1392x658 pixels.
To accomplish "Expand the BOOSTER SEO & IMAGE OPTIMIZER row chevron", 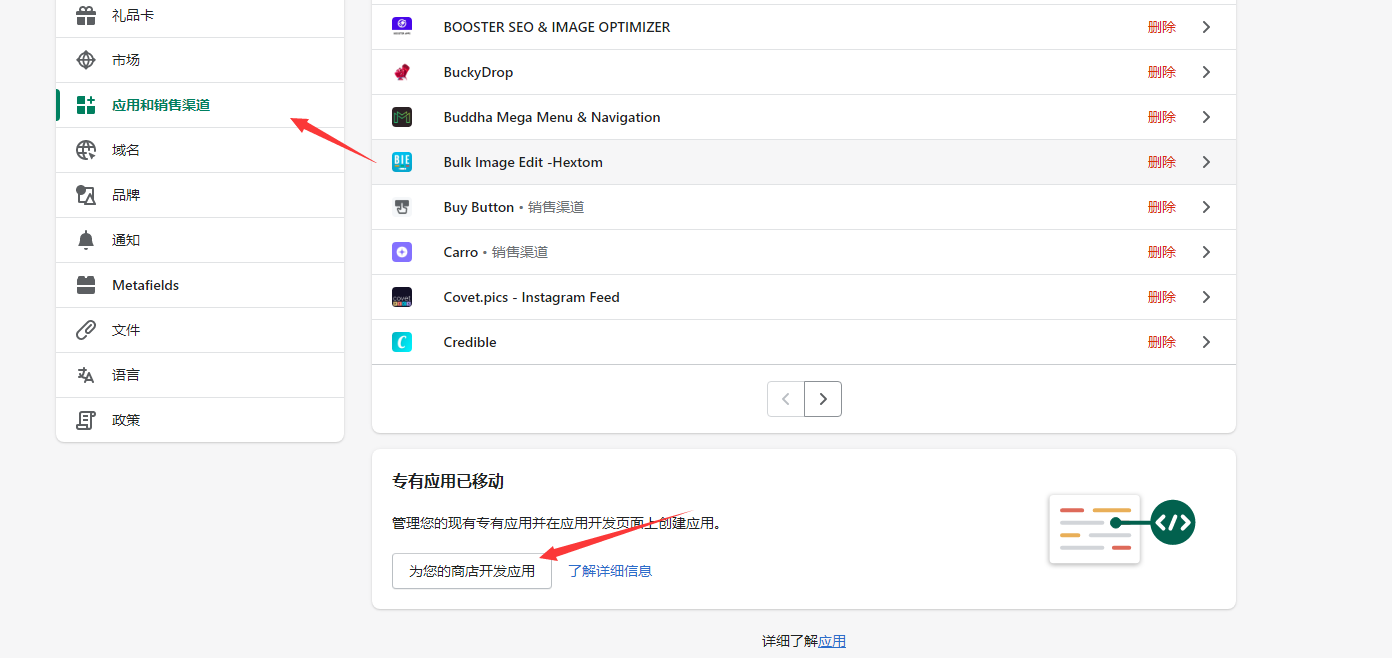I will (x=1206, y=27).
